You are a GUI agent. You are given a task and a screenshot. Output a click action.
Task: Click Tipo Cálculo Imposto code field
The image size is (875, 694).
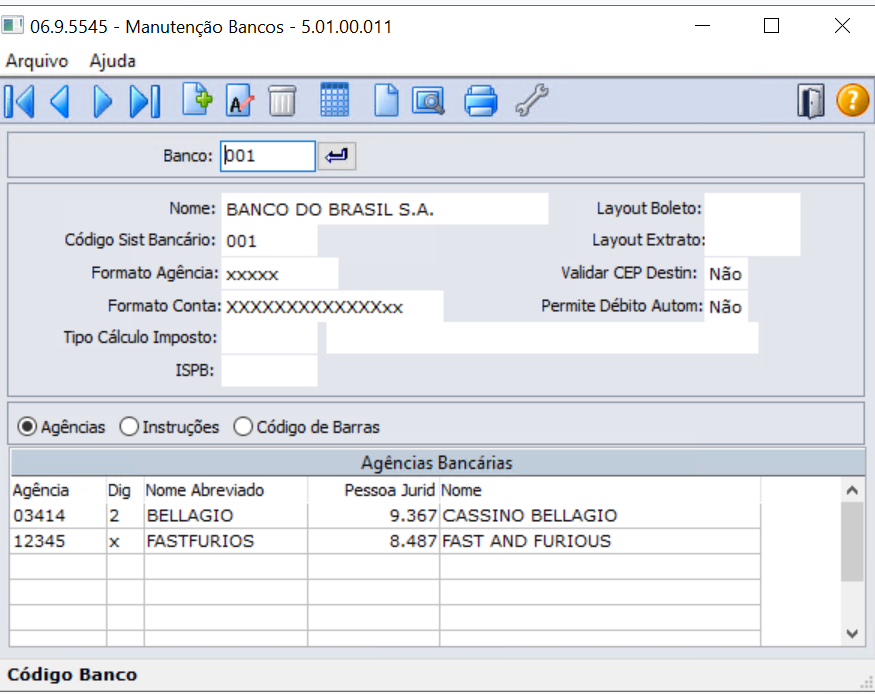tap(270, 338)
